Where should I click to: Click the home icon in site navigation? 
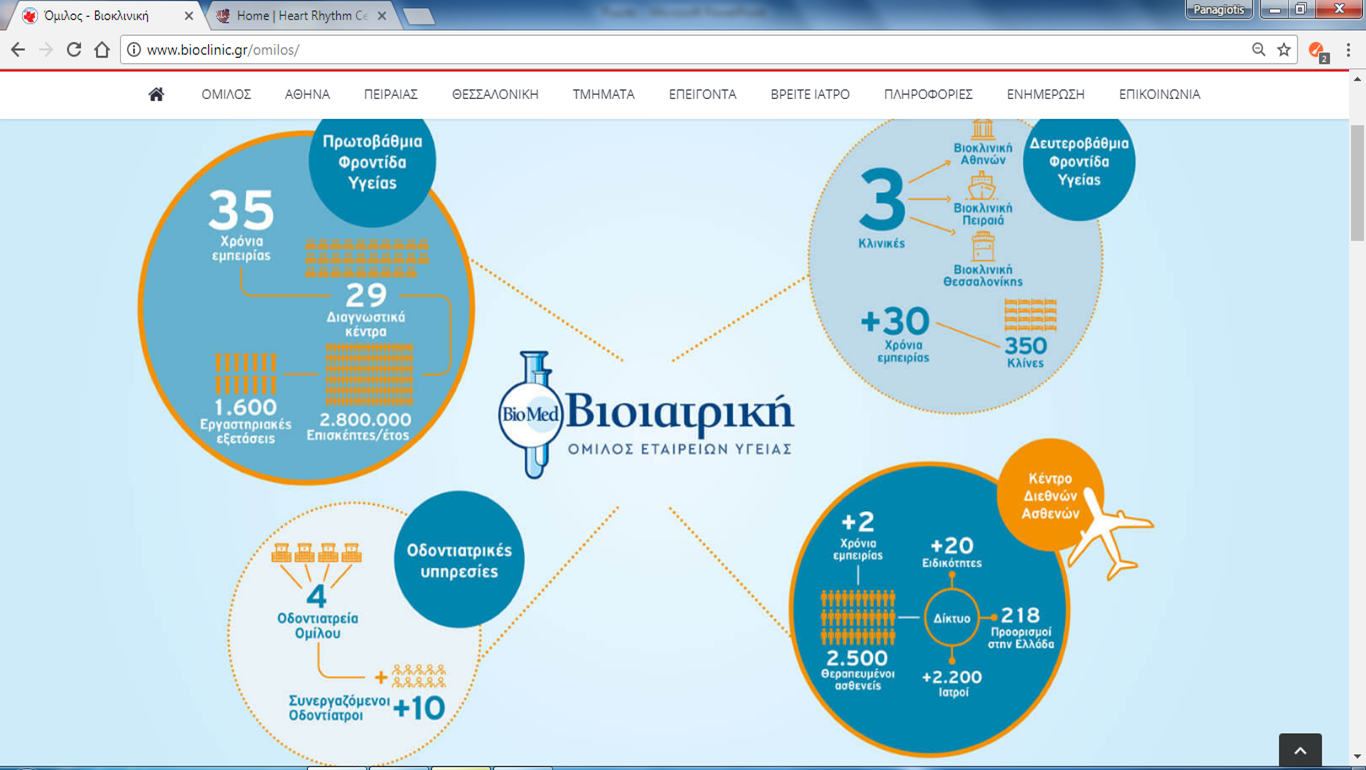tap(156, 94)
